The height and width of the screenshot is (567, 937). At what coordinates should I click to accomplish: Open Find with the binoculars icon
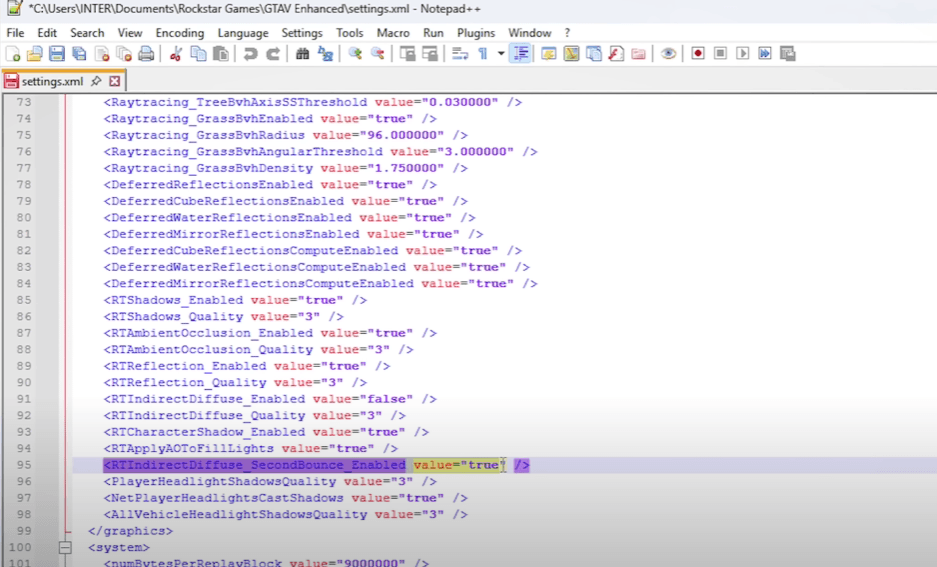pyautogui.click(x=303, y=54)
